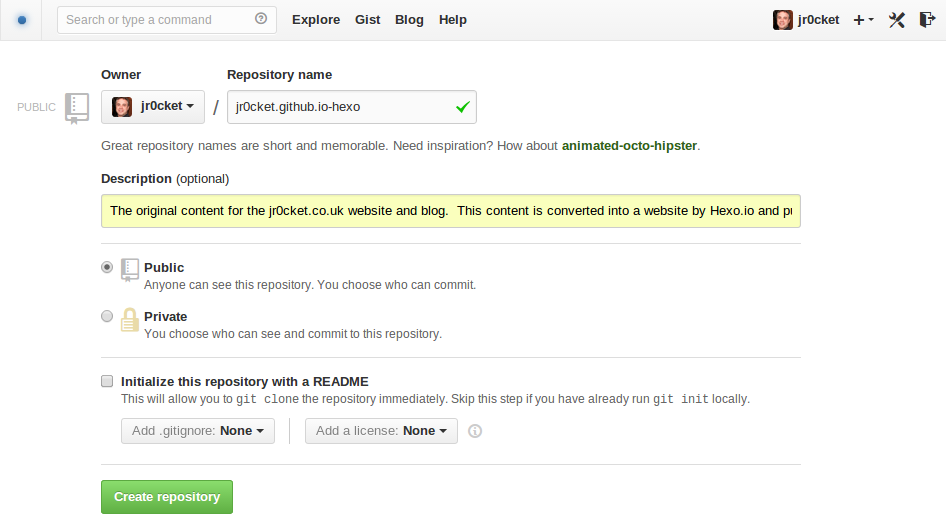This screenshot has height=526, width=946.
Task: Open the jr0cket Owner dropdown
Action: [153, 107]
